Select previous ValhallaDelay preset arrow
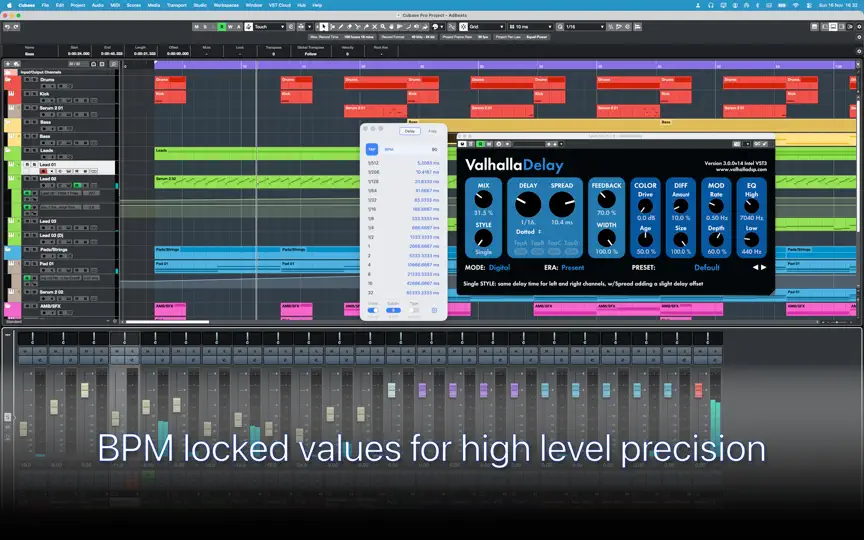The width and height of the screenshot is (864, 540). coord(755,267)
